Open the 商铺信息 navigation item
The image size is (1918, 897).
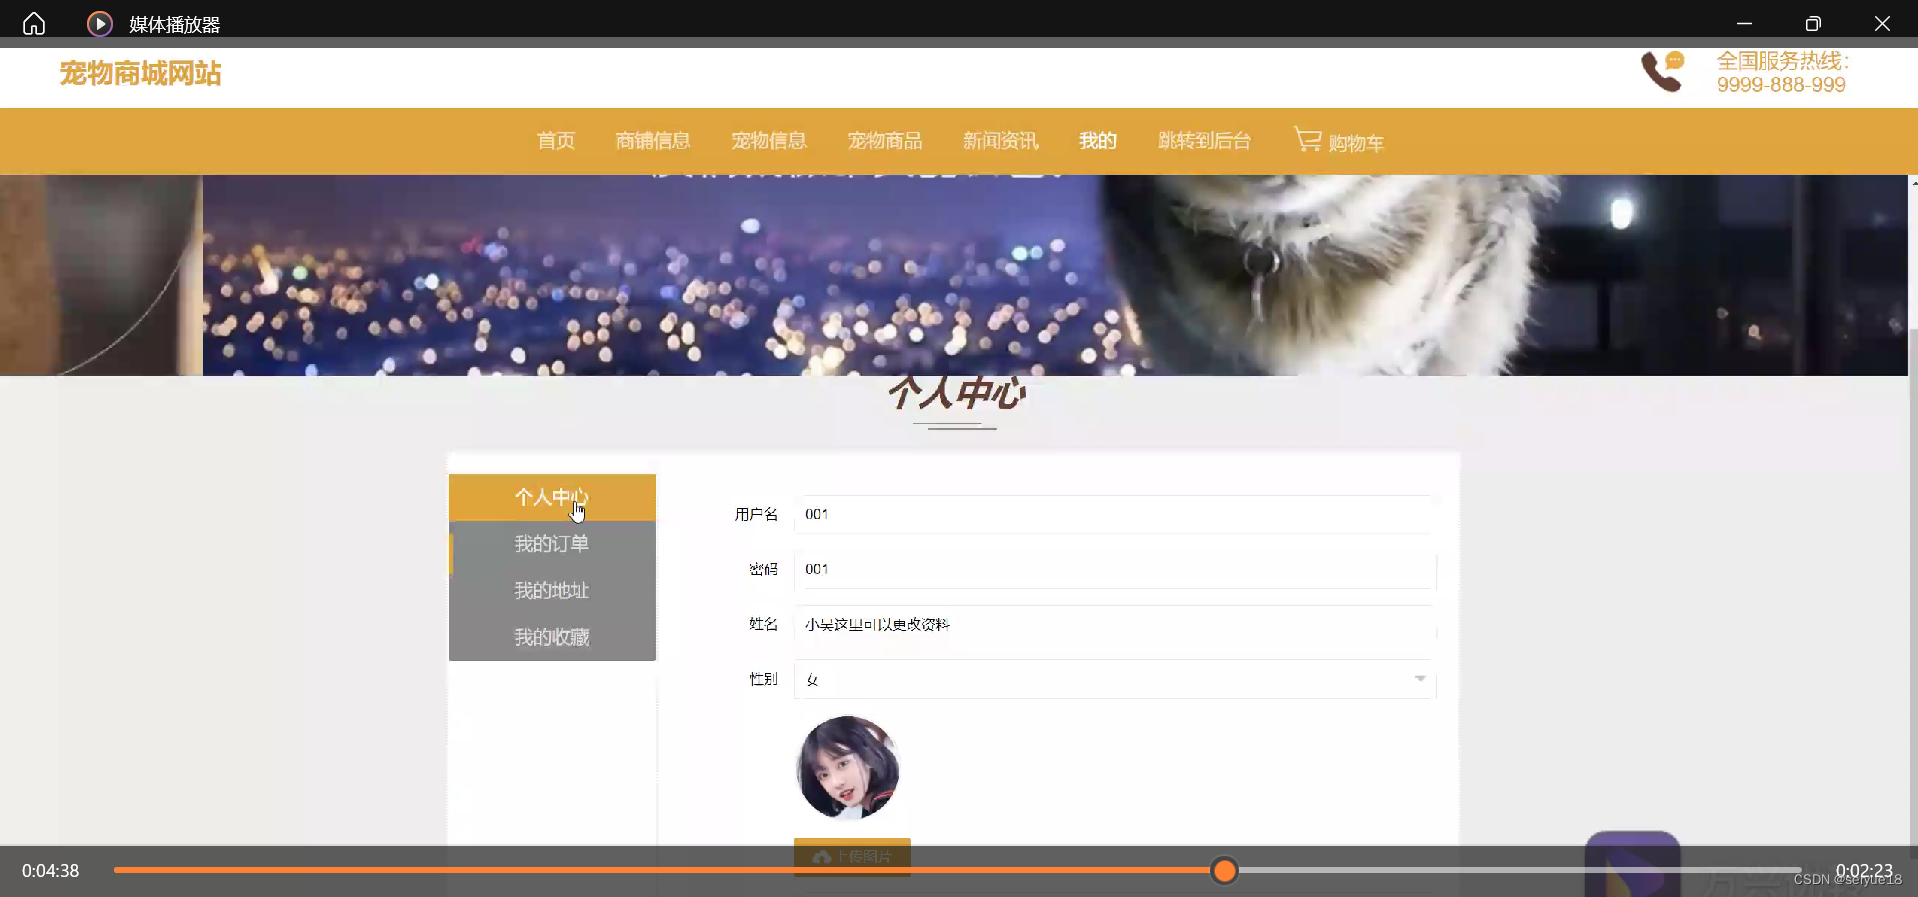653,141
